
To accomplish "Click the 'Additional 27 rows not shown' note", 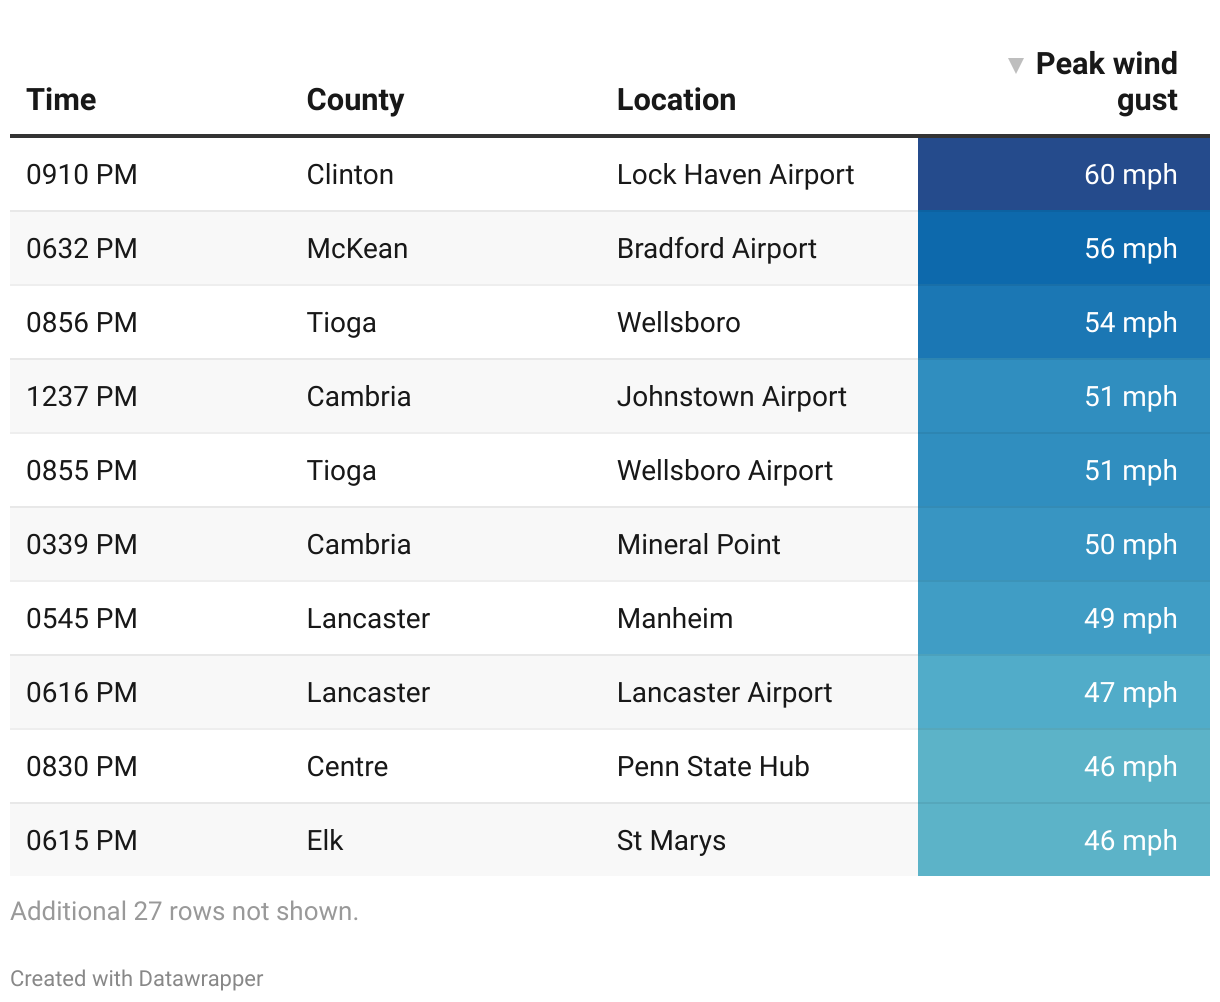I will coord(184,911).
